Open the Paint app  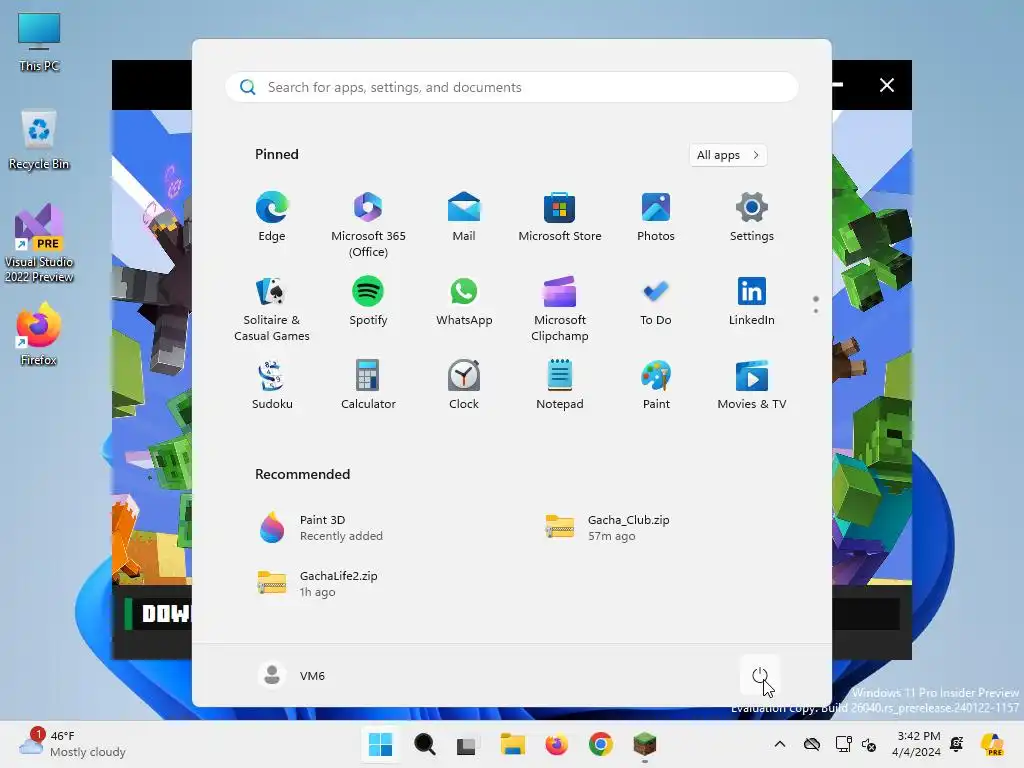click(656, 385)
